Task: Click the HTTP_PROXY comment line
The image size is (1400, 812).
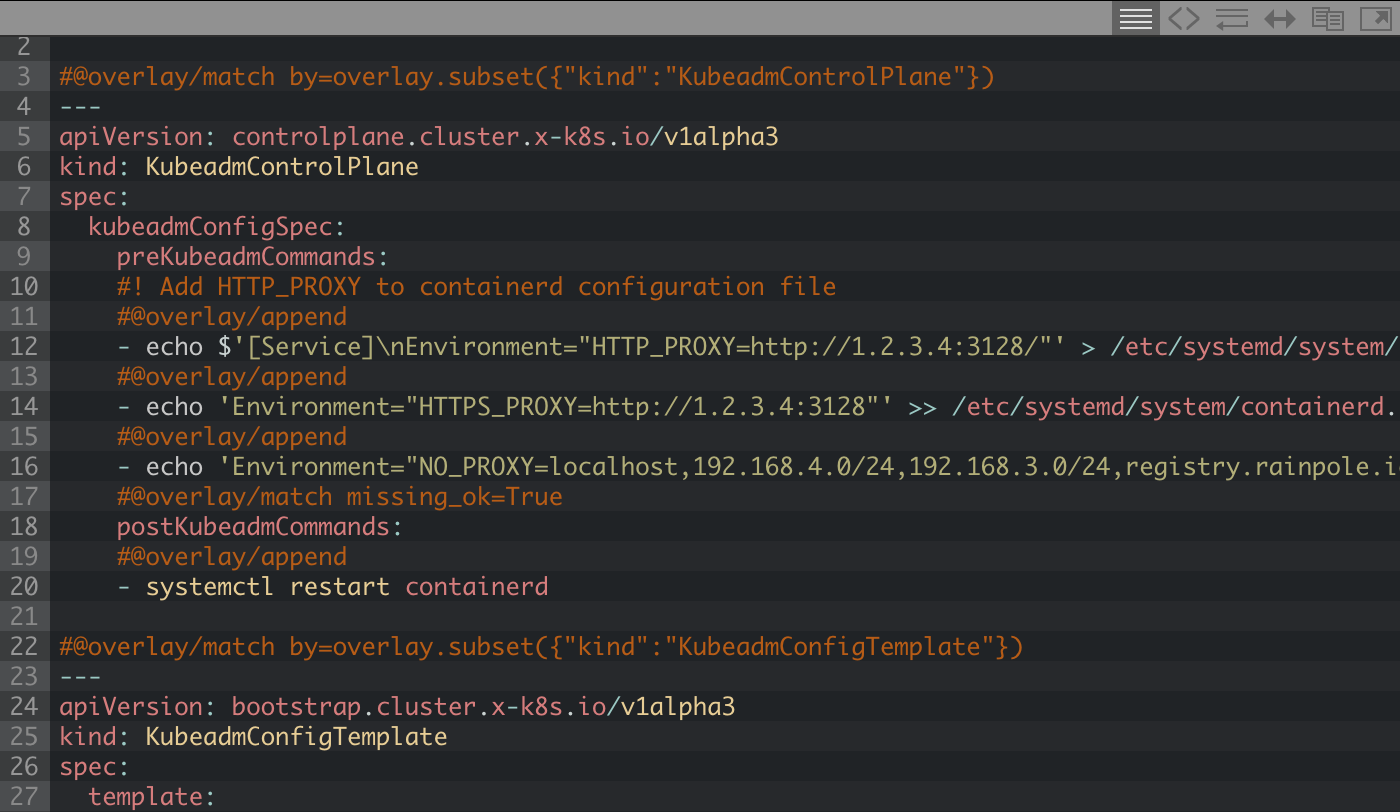Action: coord(476,287)
